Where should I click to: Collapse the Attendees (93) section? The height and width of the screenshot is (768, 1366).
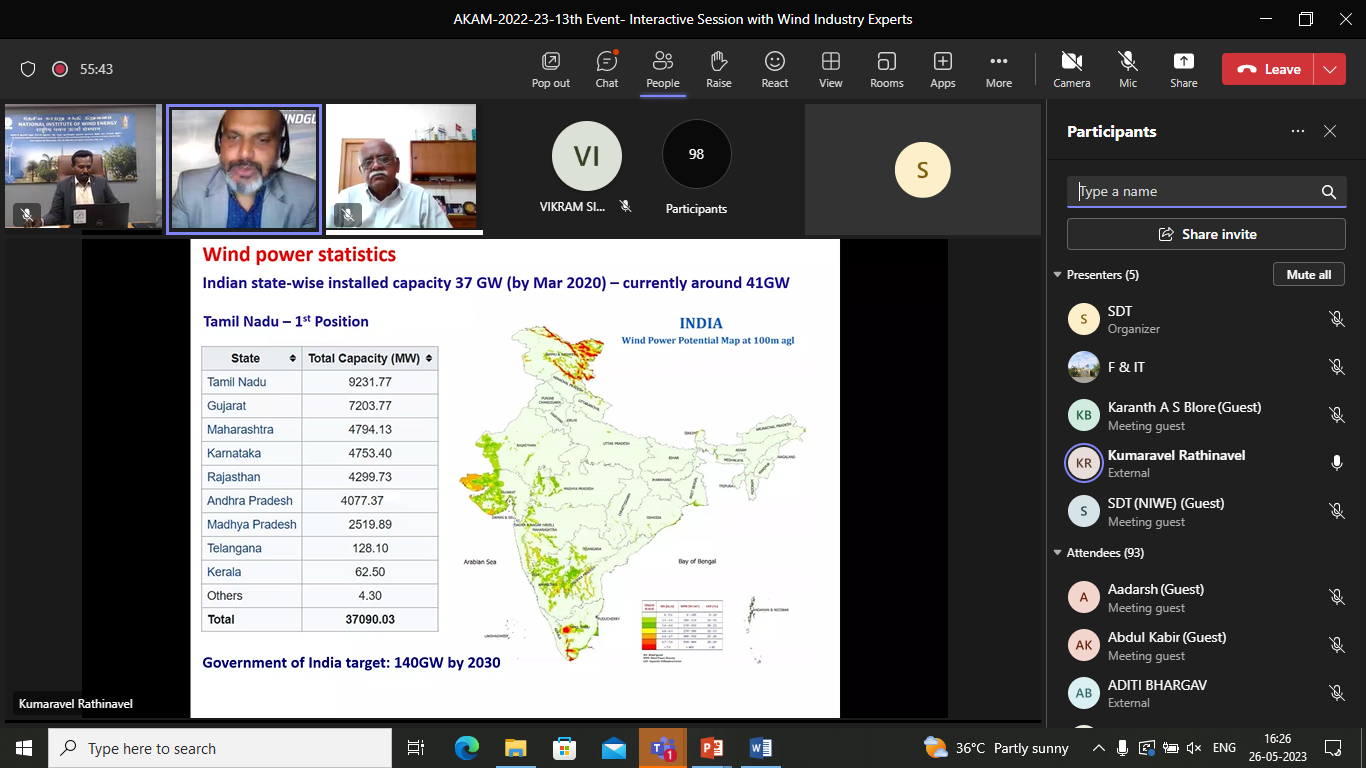coord(1058,553)
